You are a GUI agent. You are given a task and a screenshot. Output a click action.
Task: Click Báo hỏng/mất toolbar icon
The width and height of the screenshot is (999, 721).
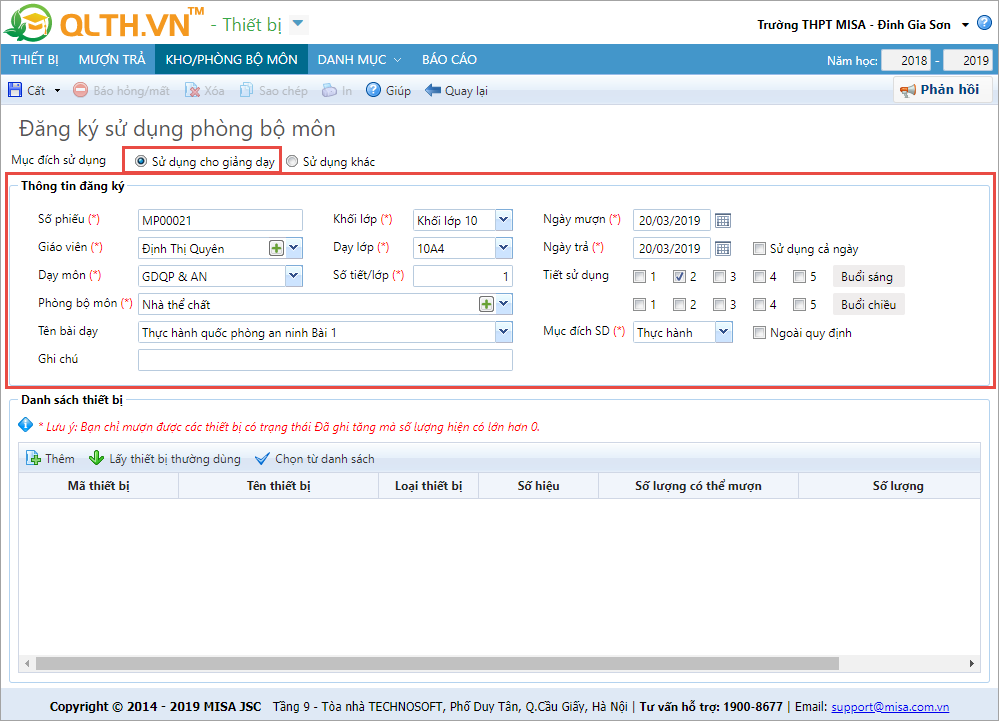coord(80,90)
